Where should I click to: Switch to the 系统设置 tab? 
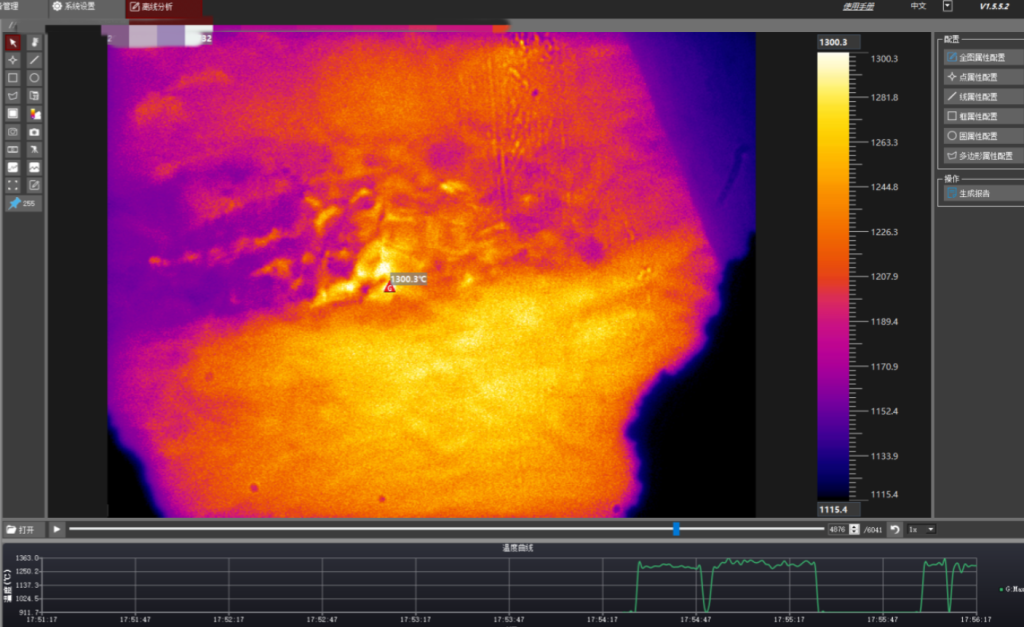(68, 6)
